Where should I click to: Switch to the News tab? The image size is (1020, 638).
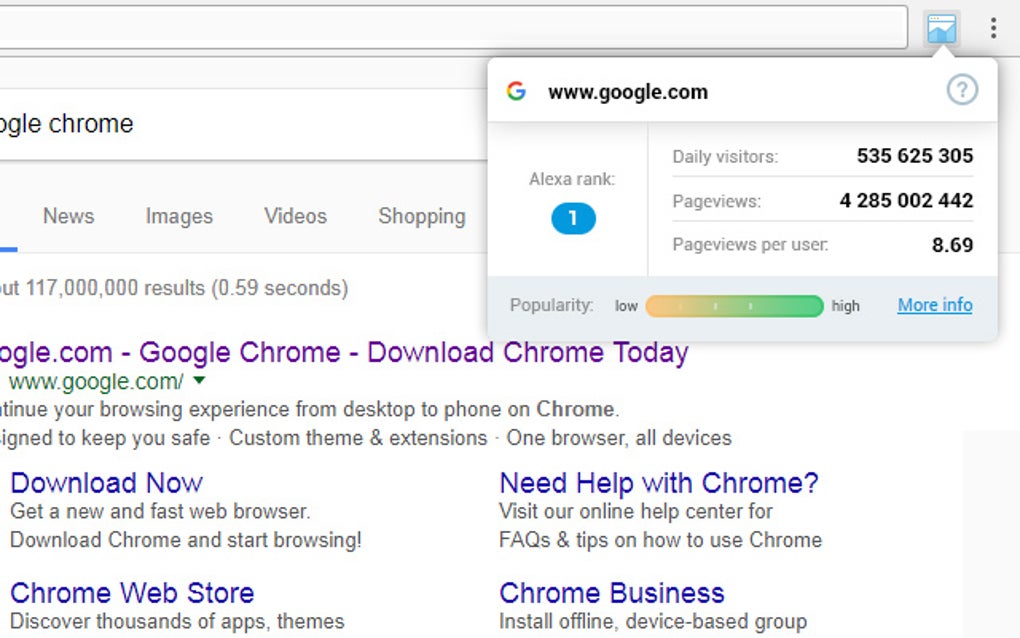[x=68, y=216]
